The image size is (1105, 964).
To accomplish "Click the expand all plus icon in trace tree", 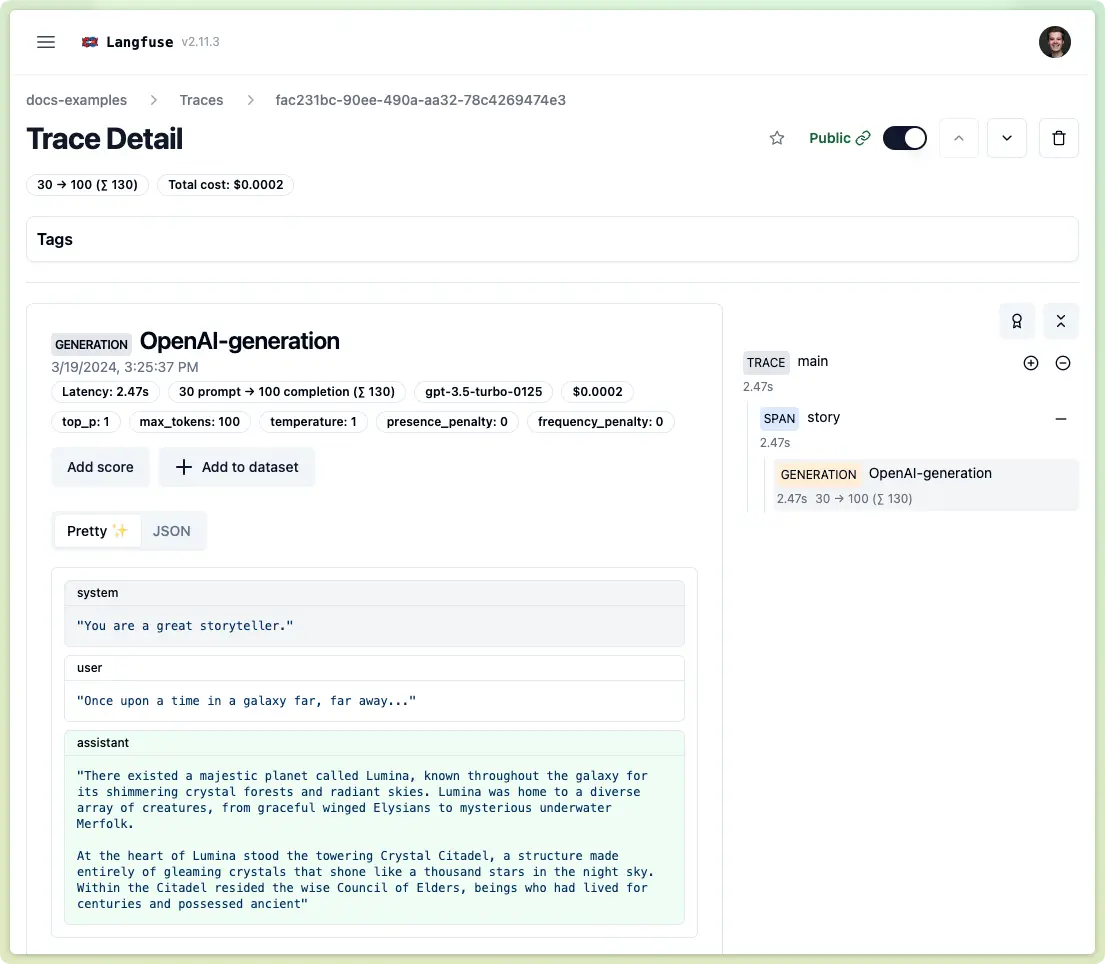I will (1030, 362).
